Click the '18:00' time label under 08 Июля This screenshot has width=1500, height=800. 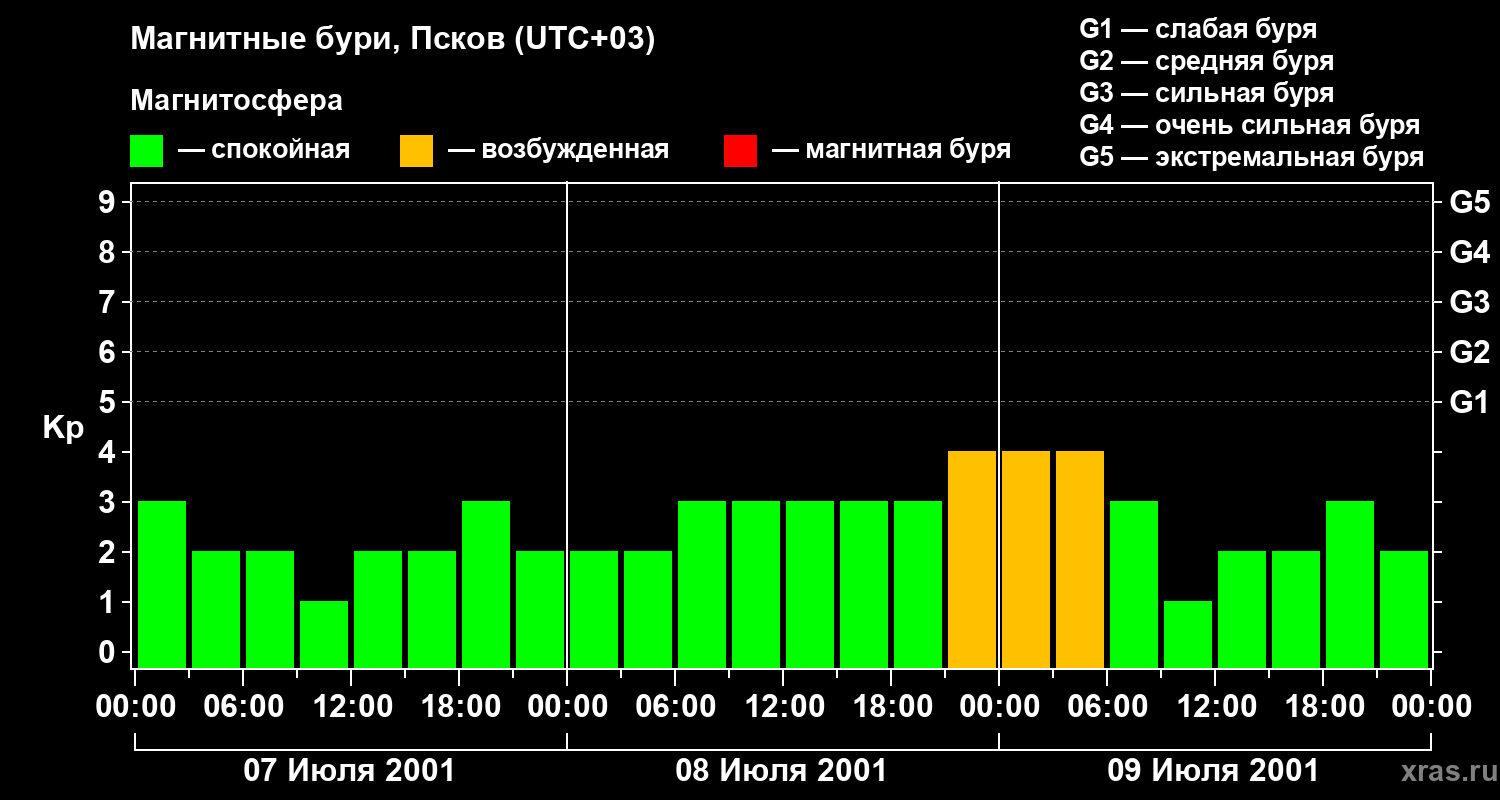(891, 707)
